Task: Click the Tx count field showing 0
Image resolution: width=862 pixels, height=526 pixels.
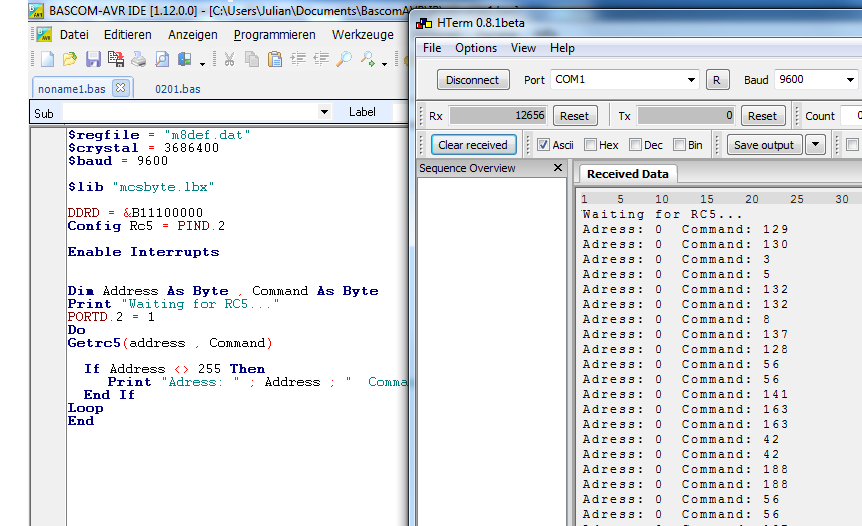Action: [x=686, y=115]
